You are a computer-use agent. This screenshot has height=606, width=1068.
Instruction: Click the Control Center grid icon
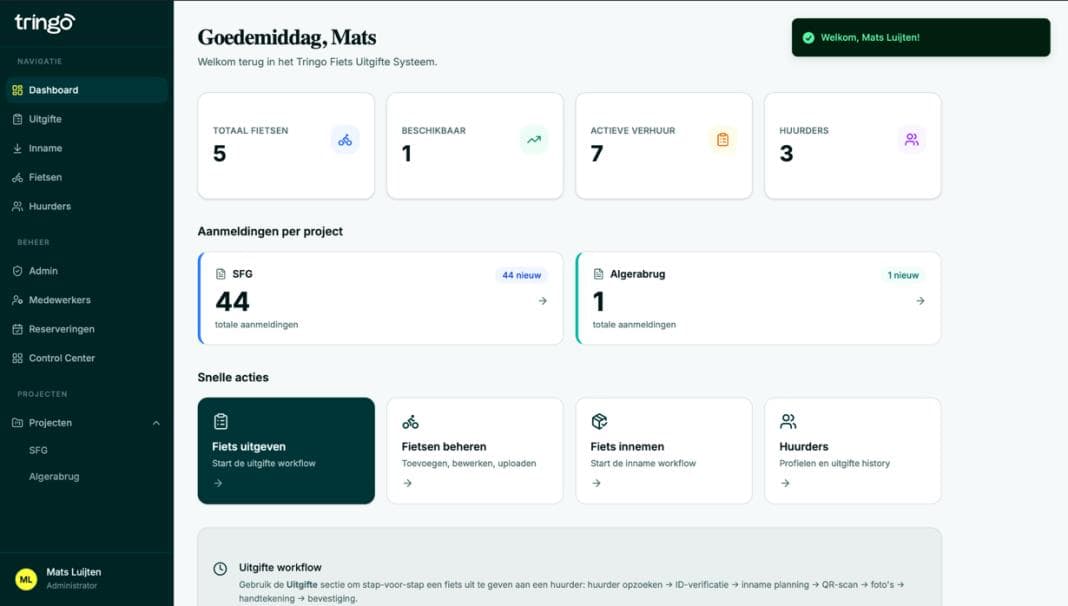[x=18, y=358]
